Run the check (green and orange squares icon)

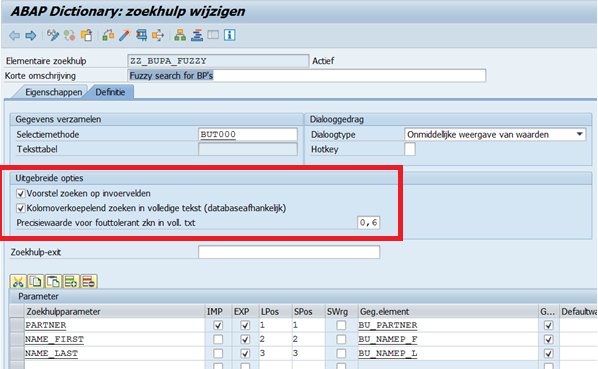click(108, 35)
